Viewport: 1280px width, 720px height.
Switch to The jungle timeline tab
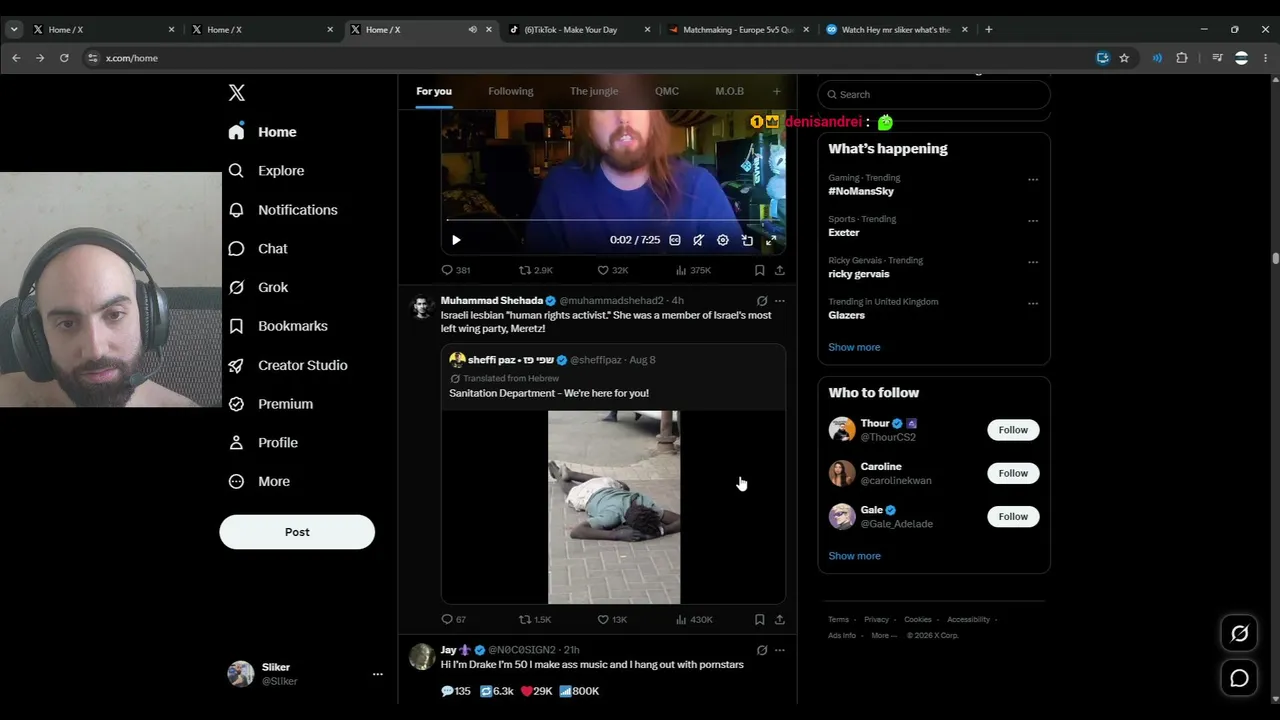(594, 91)
